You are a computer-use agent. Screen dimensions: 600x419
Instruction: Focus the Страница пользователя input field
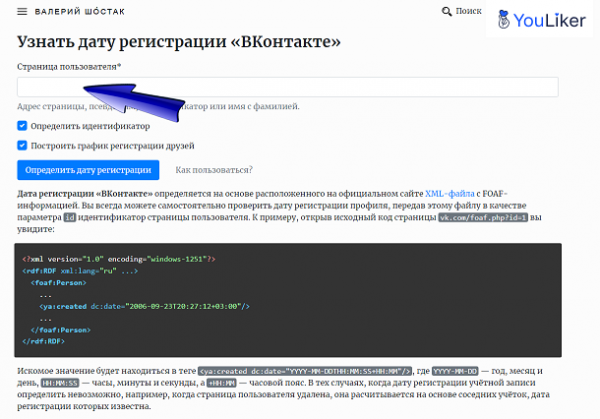(x=288, y=87)
